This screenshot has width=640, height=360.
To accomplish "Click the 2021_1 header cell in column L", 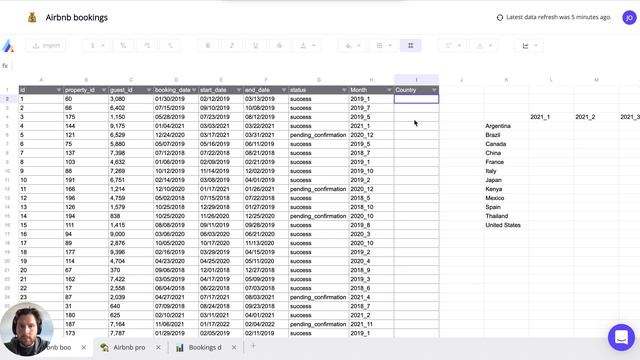I will point(551,117).
